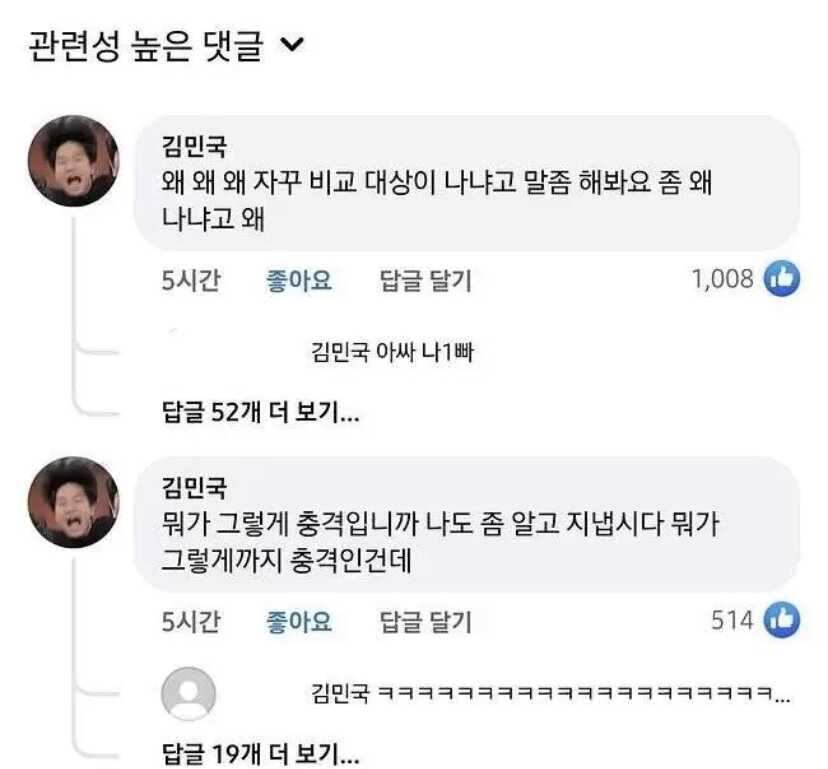
Task: Like the second comment via 좋아요
Action: (x=299, y=622)
